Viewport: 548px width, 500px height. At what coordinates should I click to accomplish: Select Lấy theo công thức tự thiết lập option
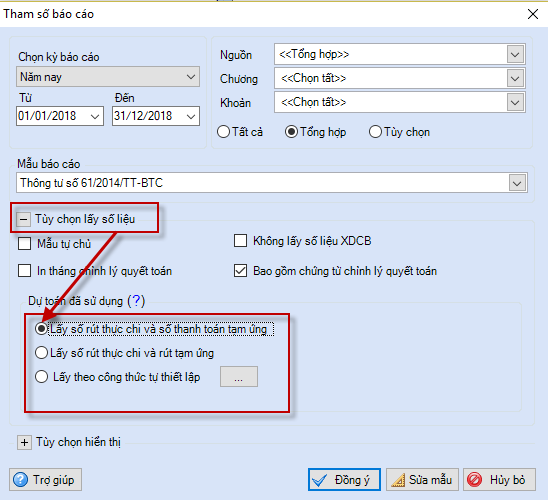[41, 377]
